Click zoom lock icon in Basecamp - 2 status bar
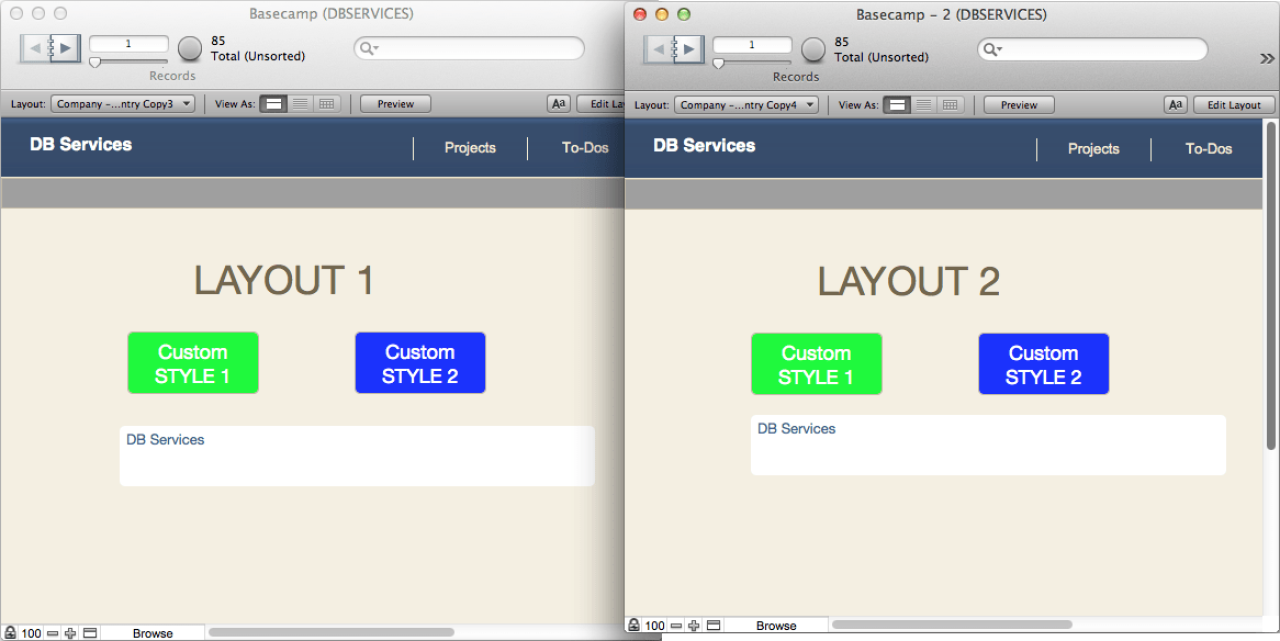Screen dimensions: 1280x641 click(x=633, y=625)
